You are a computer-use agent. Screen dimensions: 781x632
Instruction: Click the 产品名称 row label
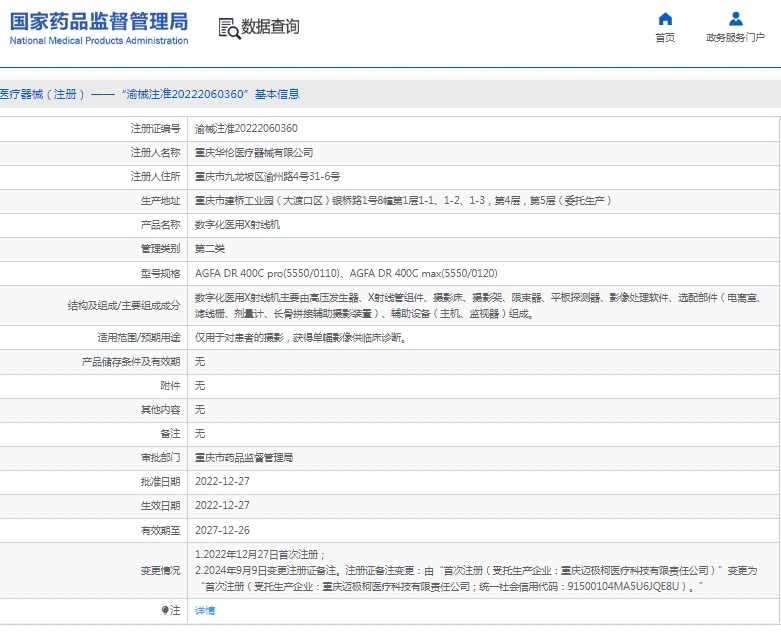coord(160,225)
